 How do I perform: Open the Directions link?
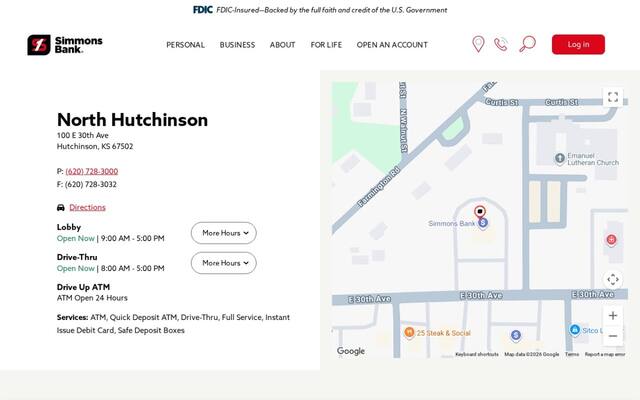87,207
